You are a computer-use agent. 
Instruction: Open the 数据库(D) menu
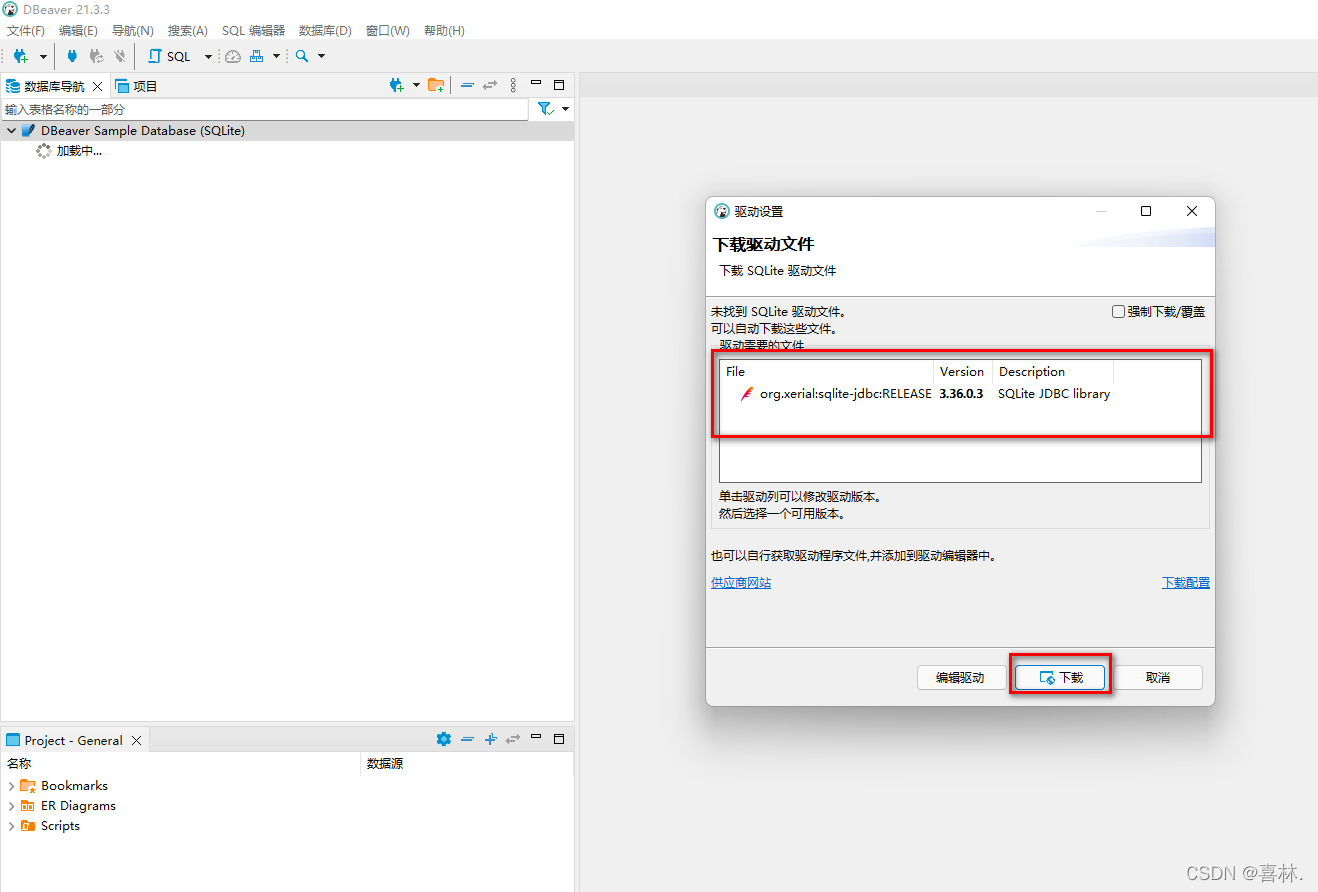325,31
